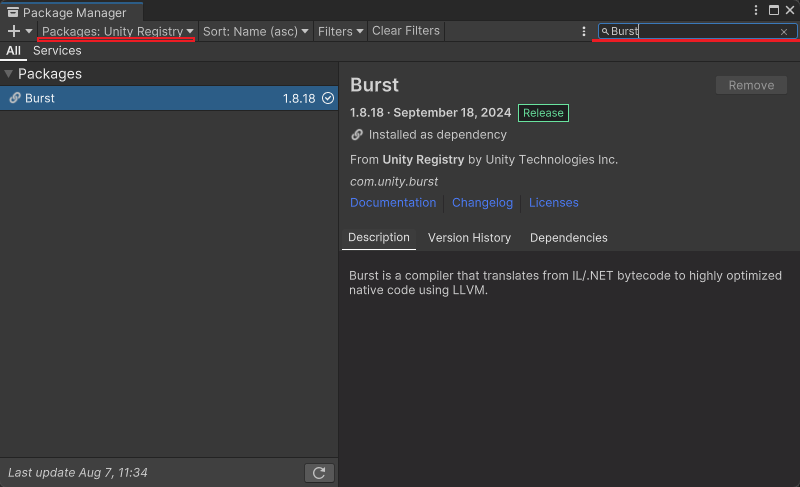Close the Package Manager window

coord(790,10)
